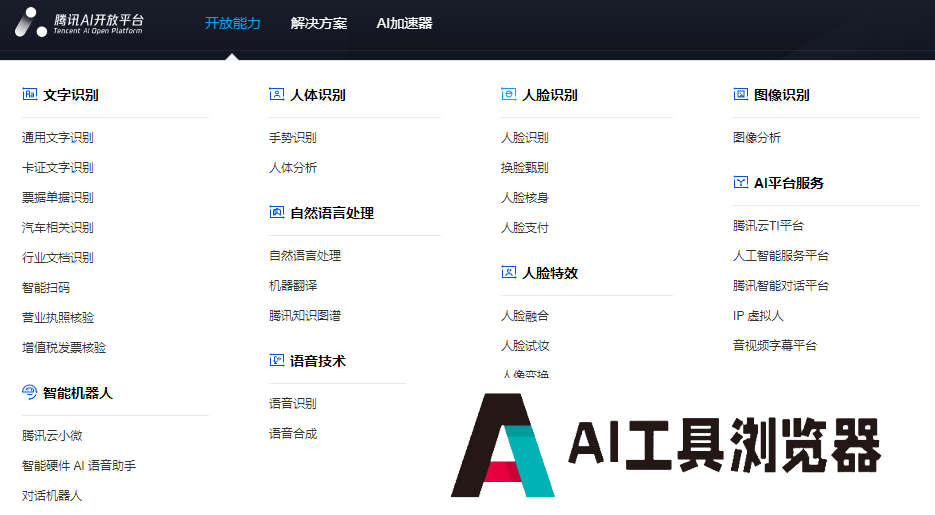The width and height of the screenshot is (935, 515).
Task: Select 语音识别 link
Action: click(x=293, y=404)
